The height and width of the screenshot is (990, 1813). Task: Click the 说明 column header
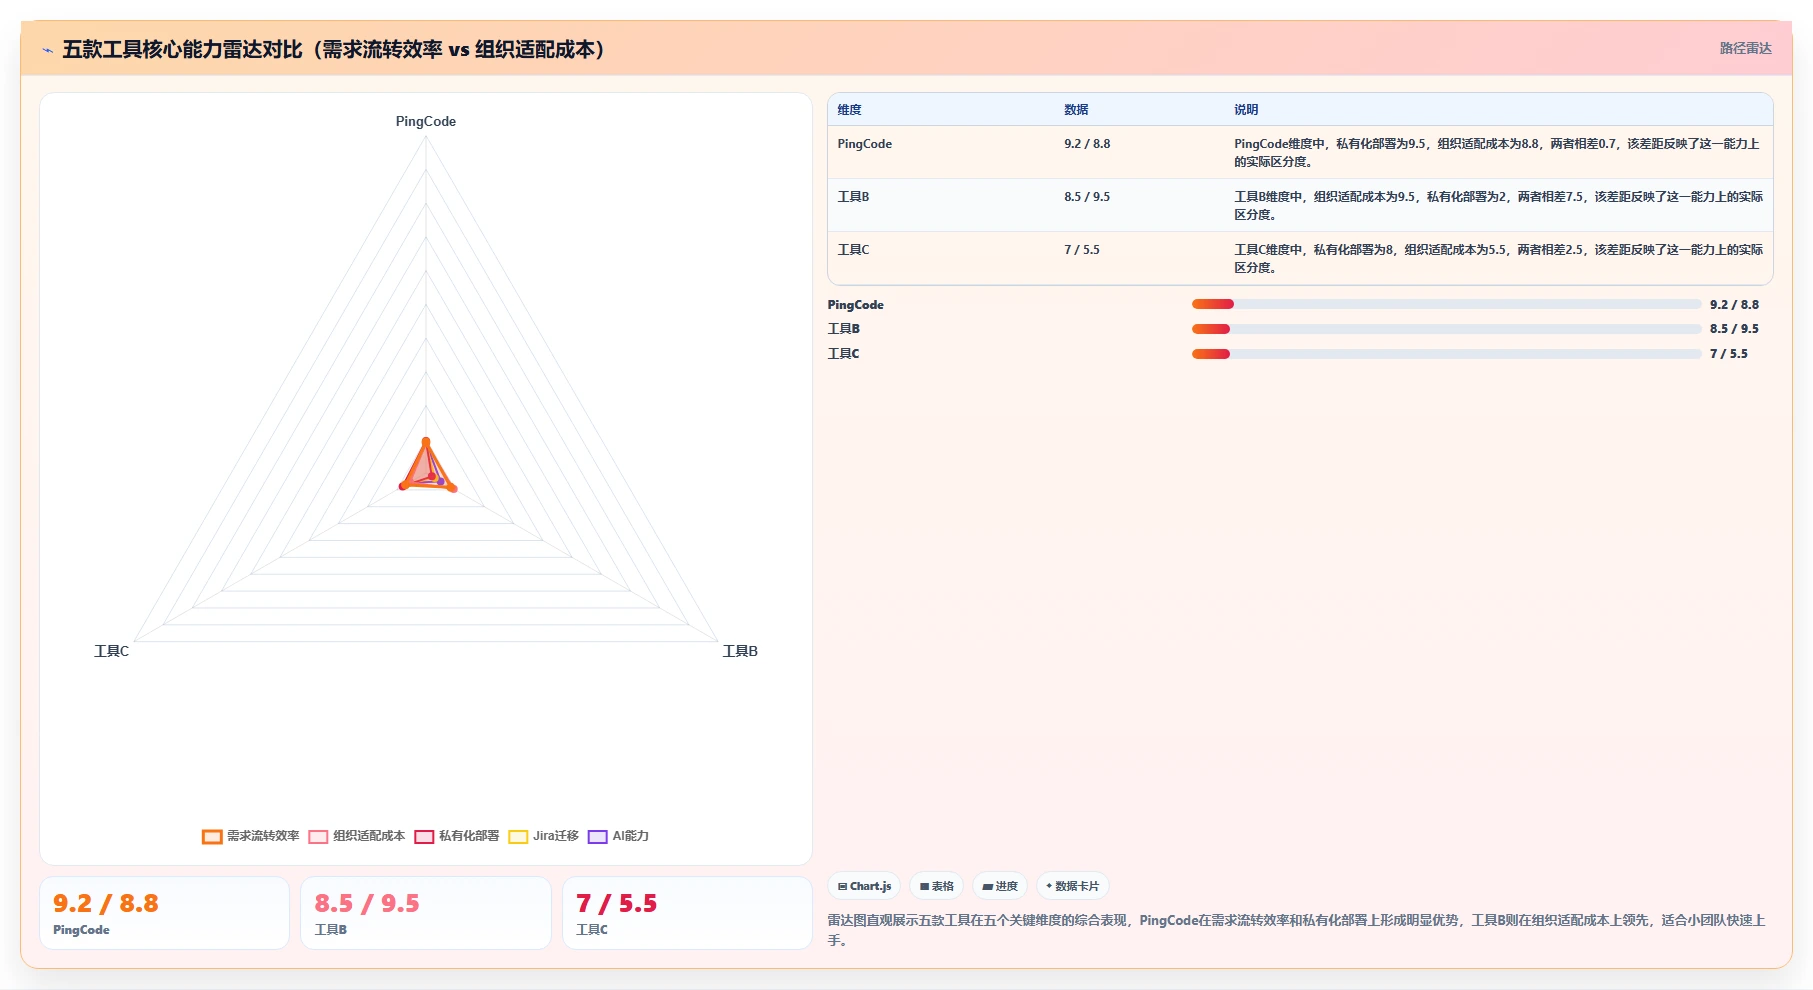click(1246, 110)
